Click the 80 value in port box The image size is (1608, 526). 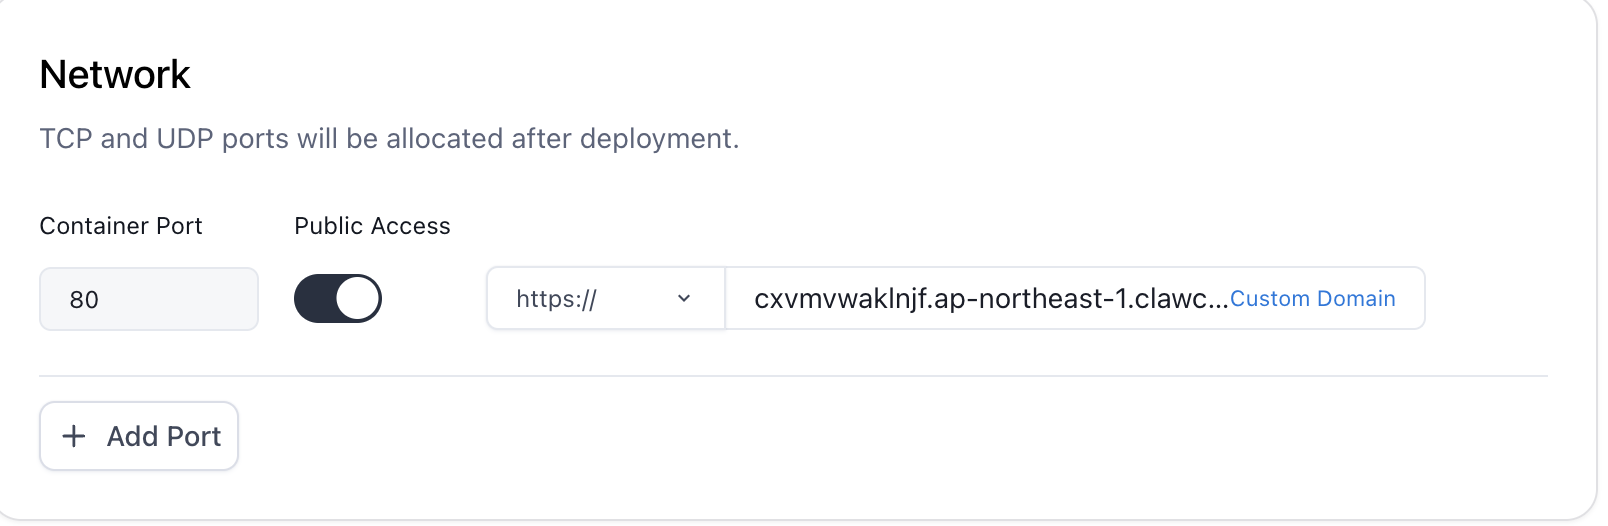point(84,300)
